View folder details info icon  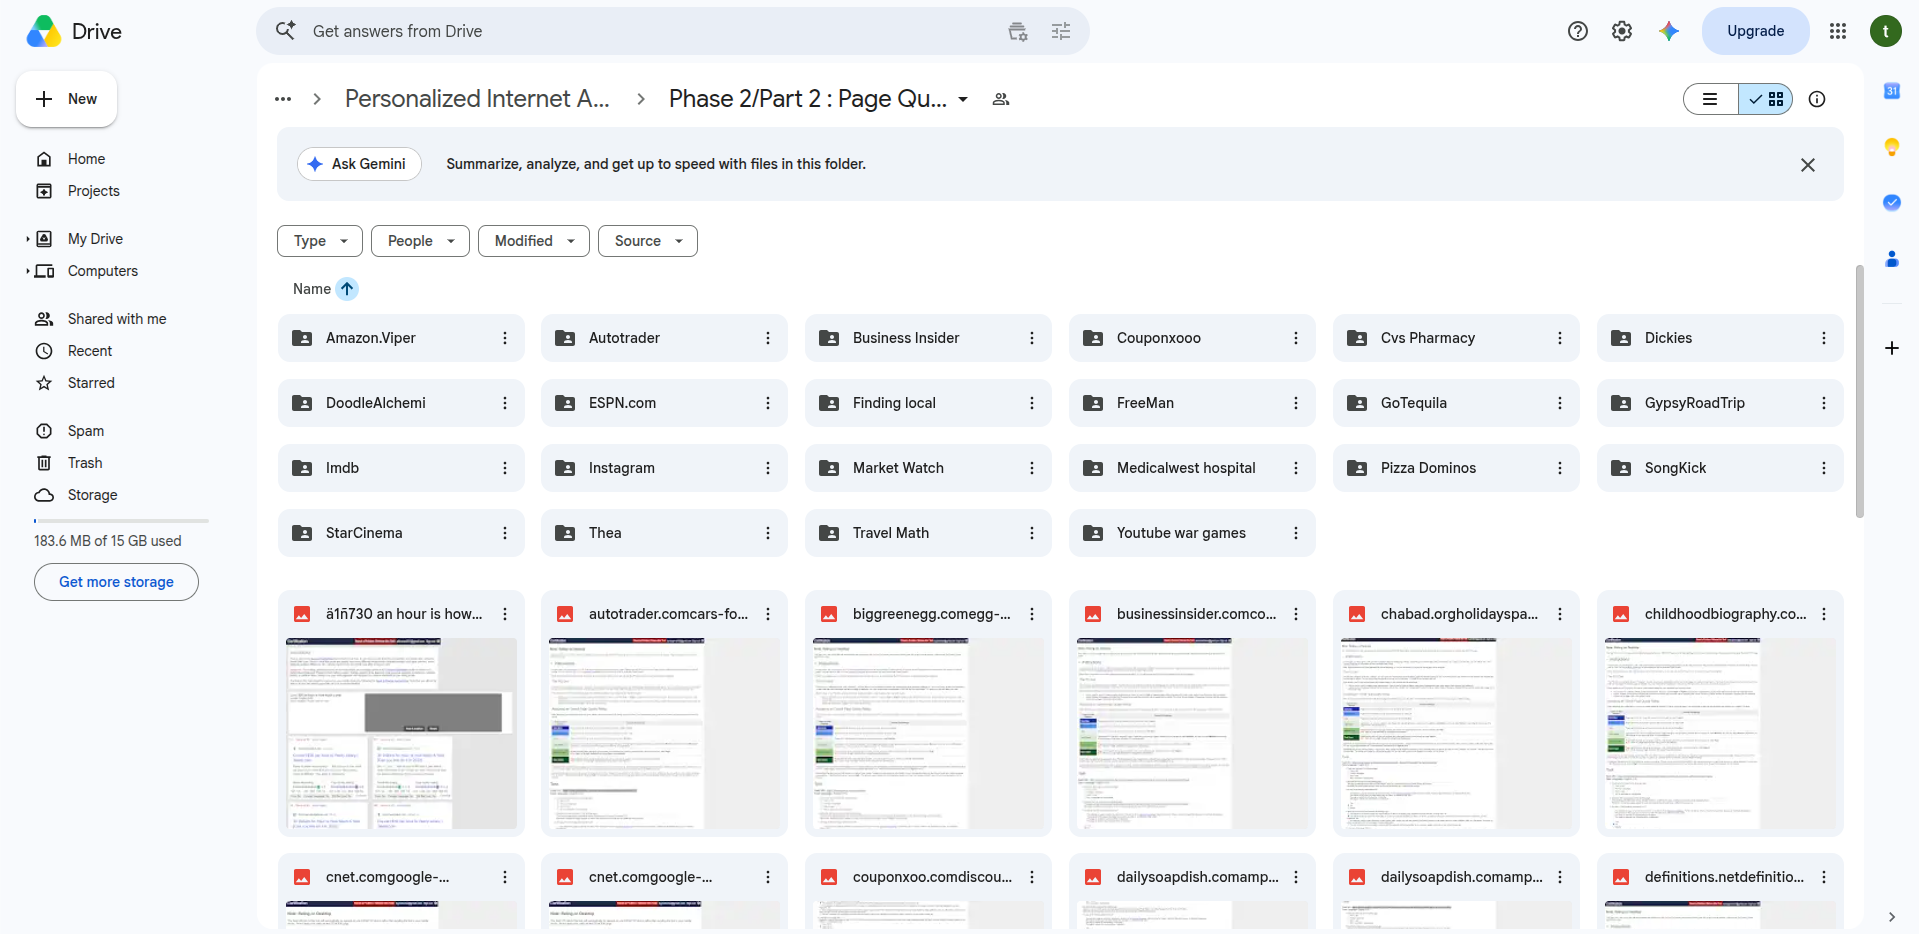coord(1817,99)
